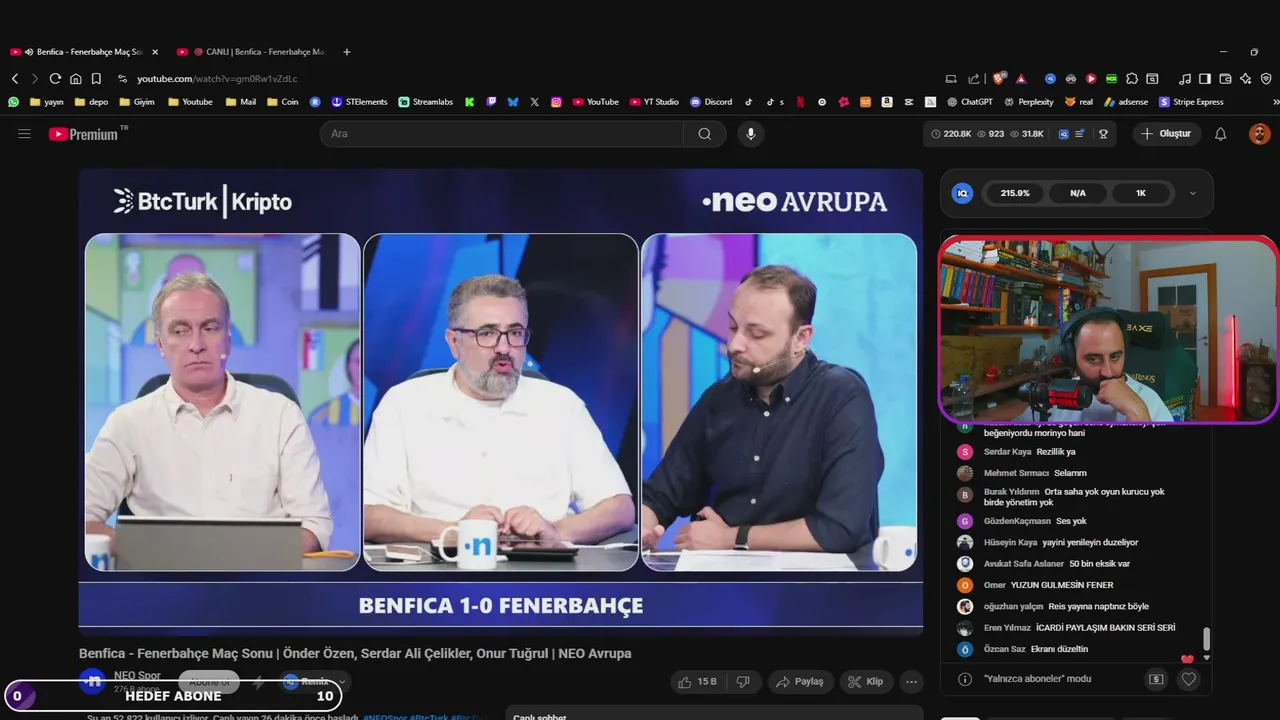Like the video (15 B)
The height and width of the screenshot is (720, 1280).
click(x=697, y=682)
